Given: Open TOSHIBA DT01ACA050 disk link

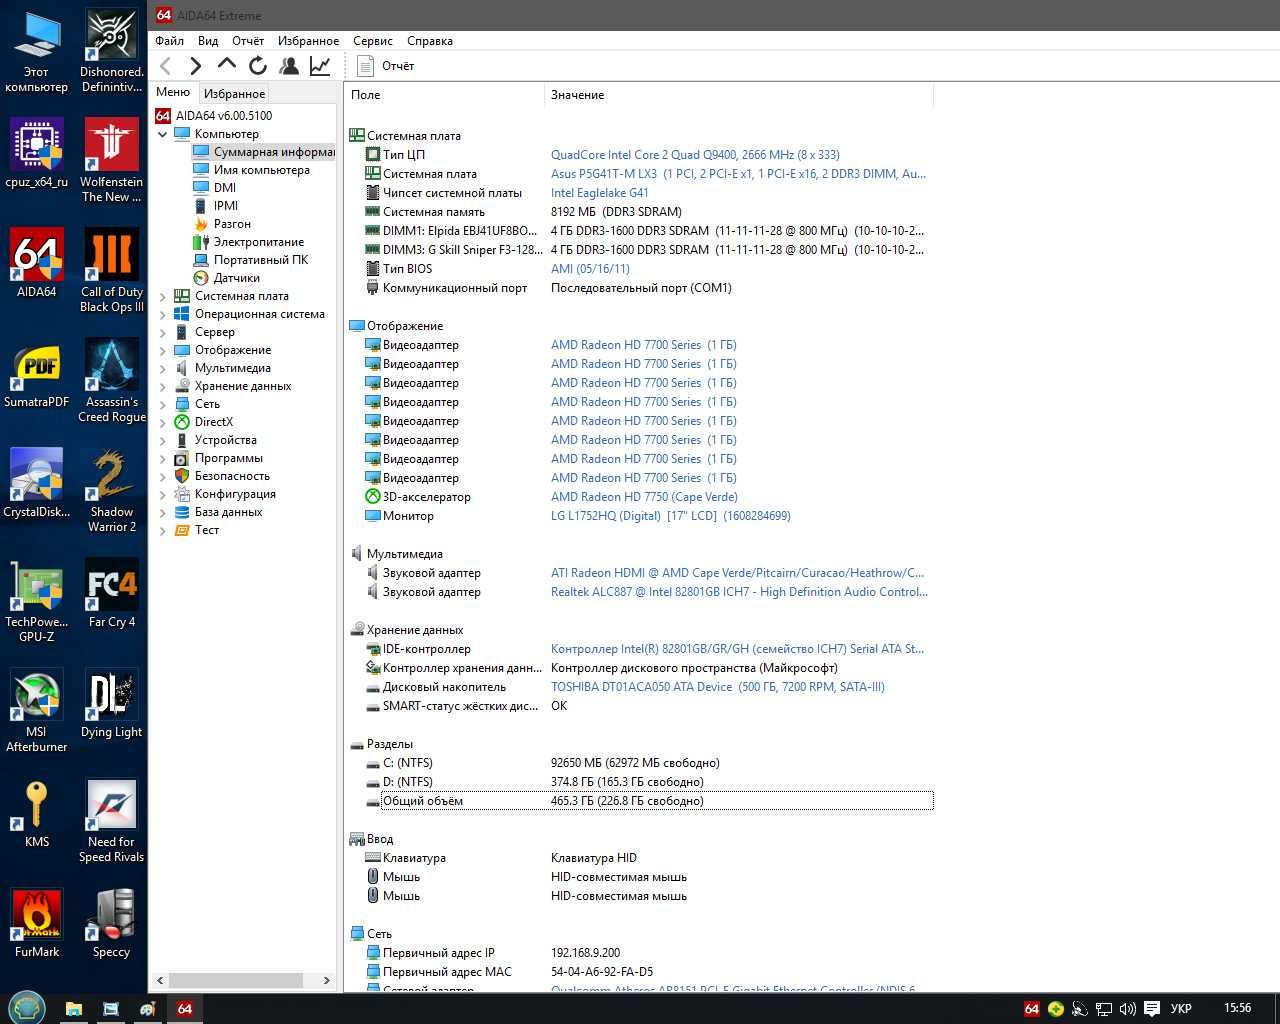Looking at the screenshot, I should pos(718,687).
